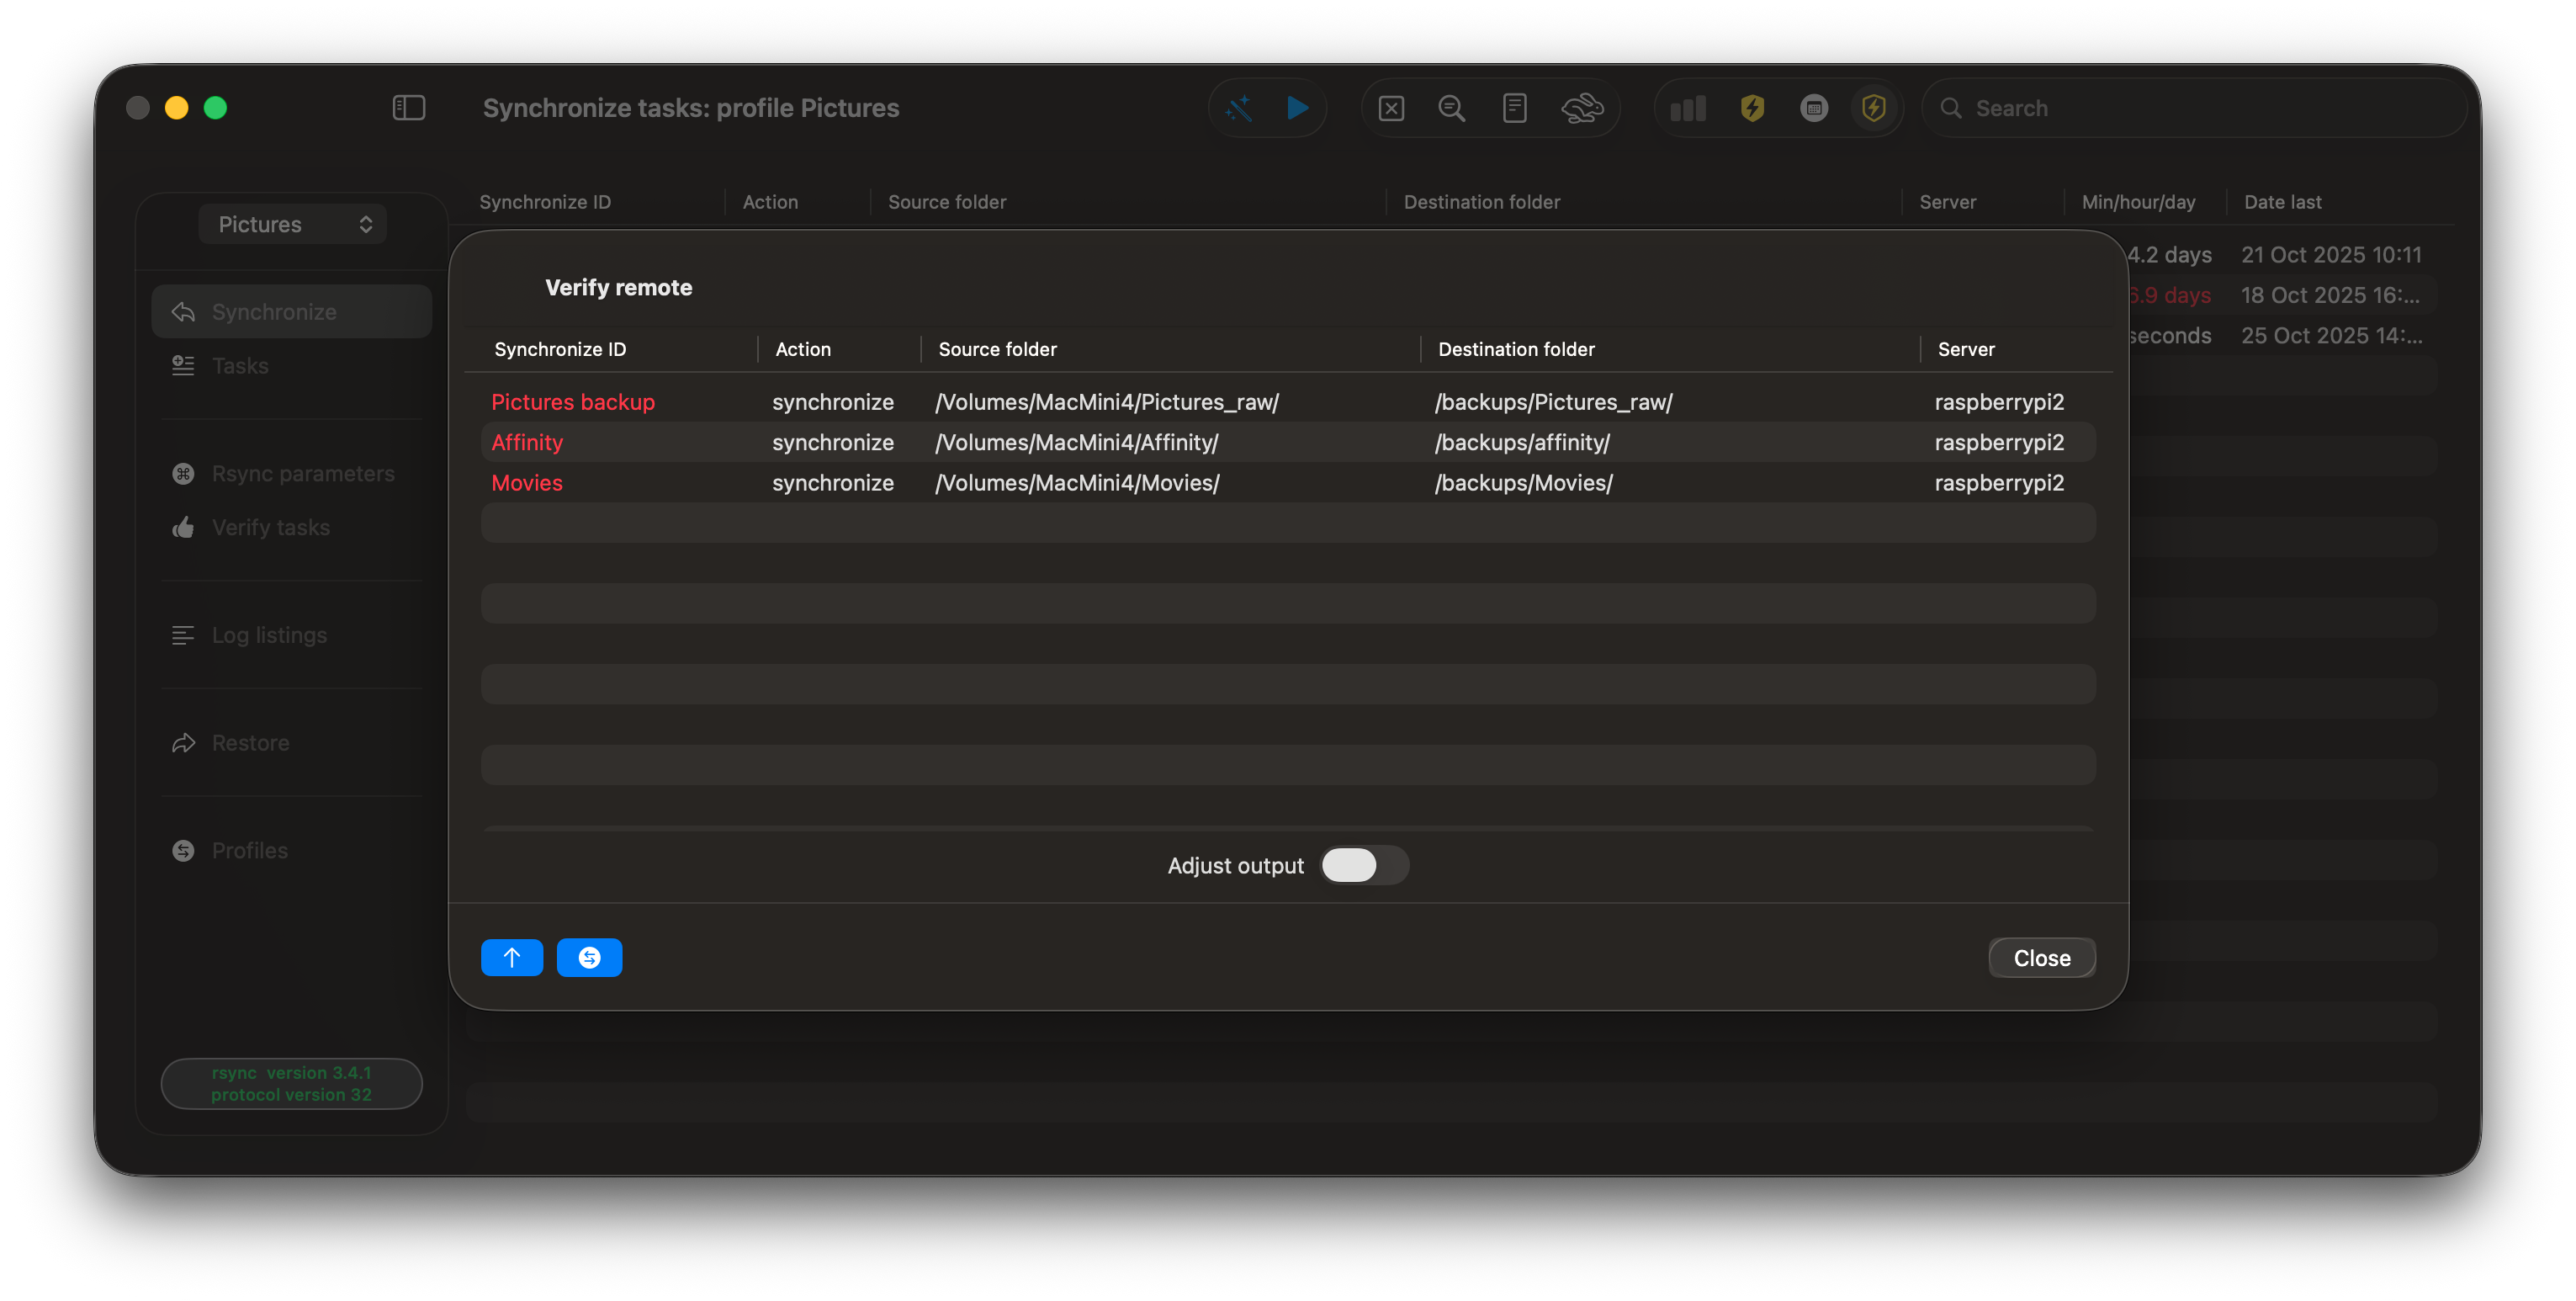Open the bar chart statistics icon
This screenshot has width=2576, height=1301.
tap(1688, 108)
